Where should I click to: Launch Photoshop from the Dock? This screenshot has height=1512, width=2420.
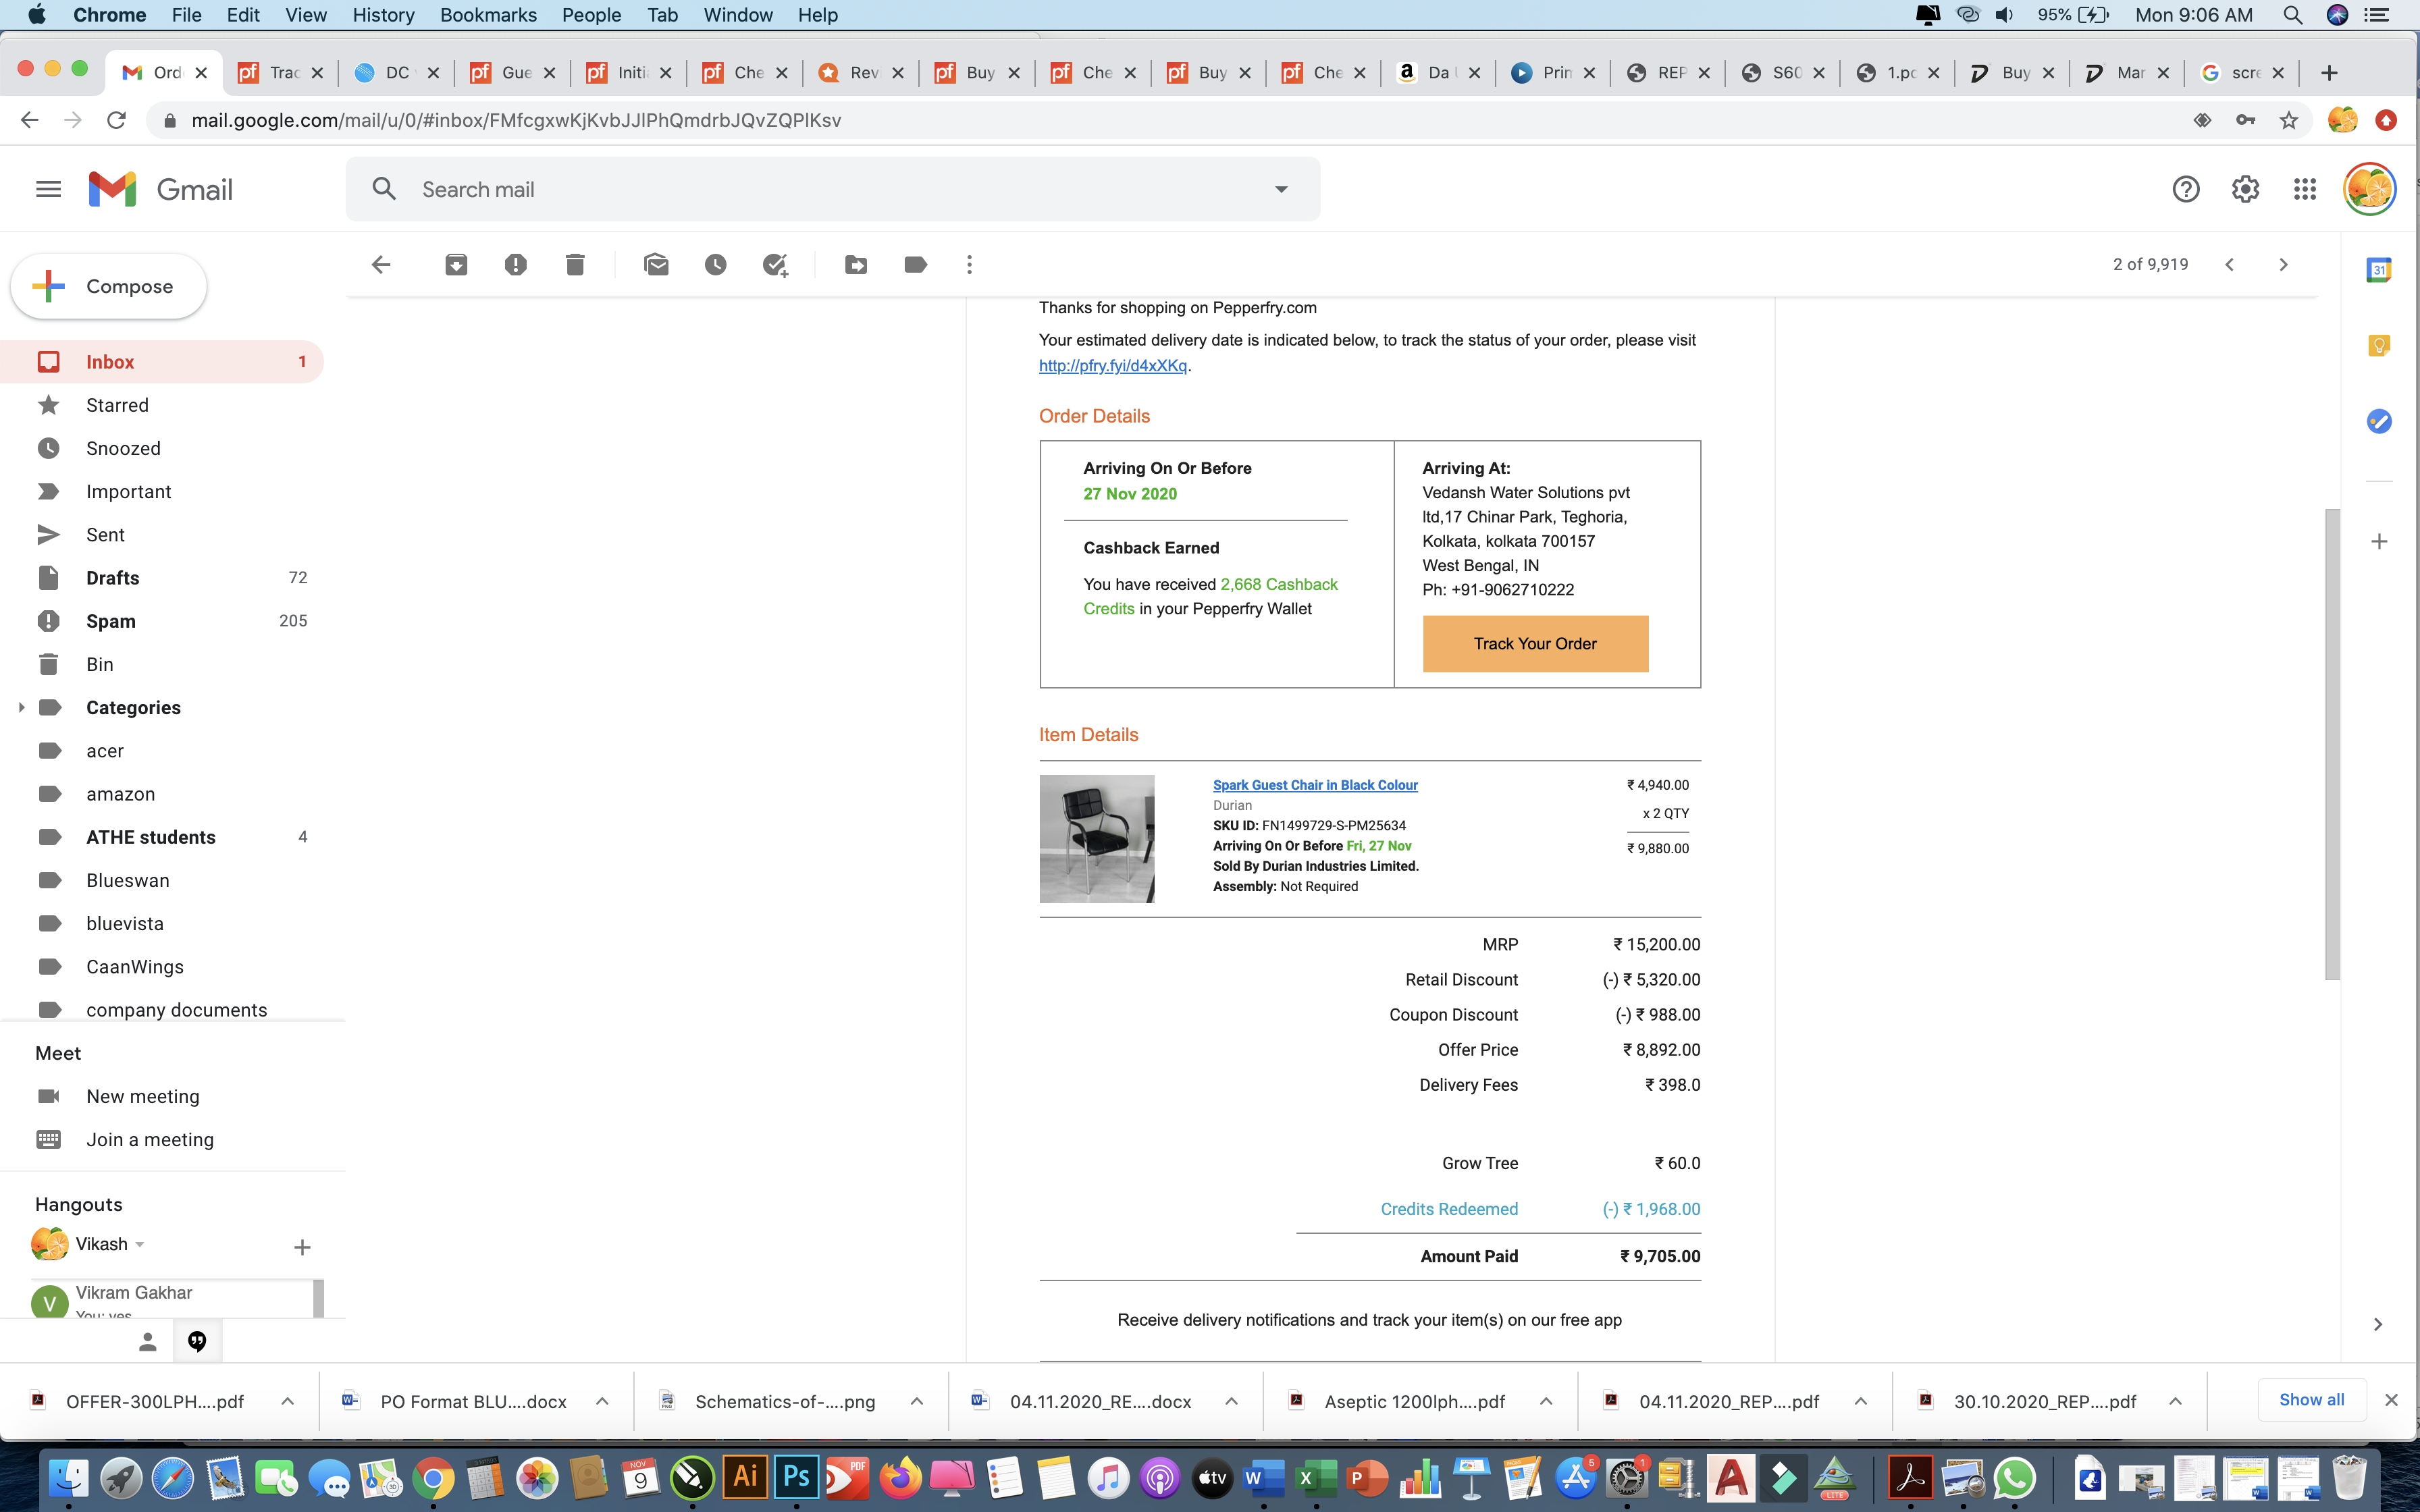click(797, 1477)
